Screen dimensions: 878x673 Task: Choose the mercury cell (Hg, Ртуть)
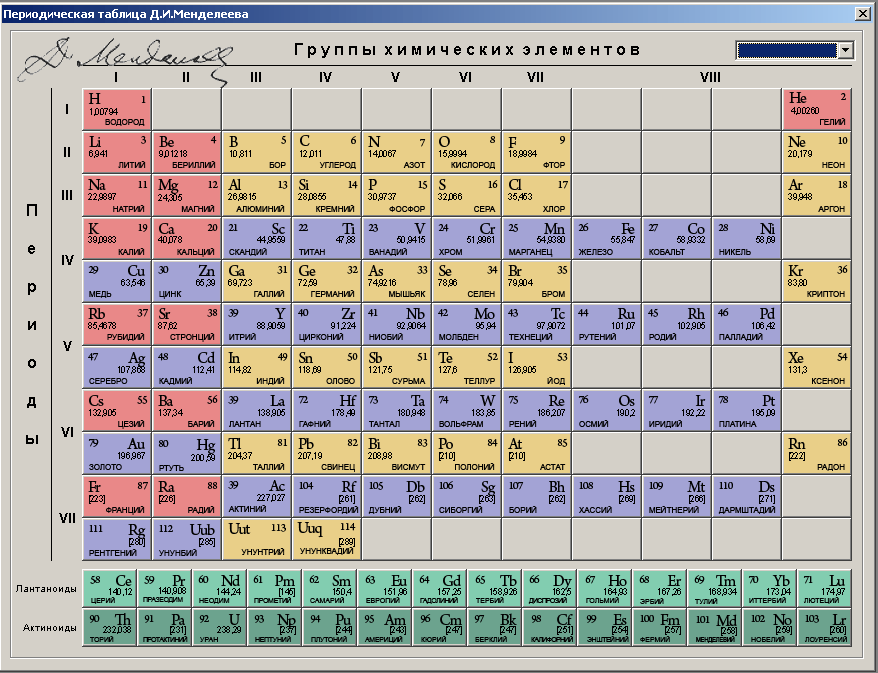[187, 453]
